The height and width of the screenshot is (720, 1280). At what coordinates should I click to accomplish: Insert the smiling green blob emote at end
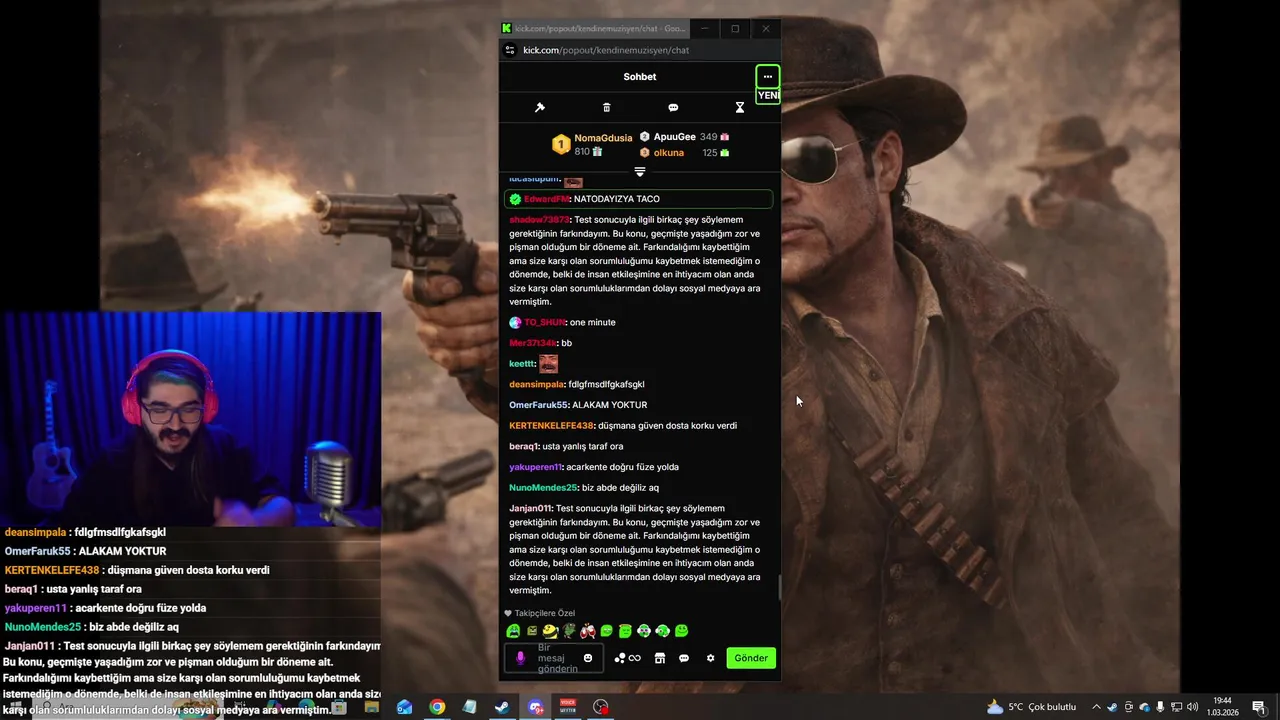pyautogui.click(x=682, y=631)
